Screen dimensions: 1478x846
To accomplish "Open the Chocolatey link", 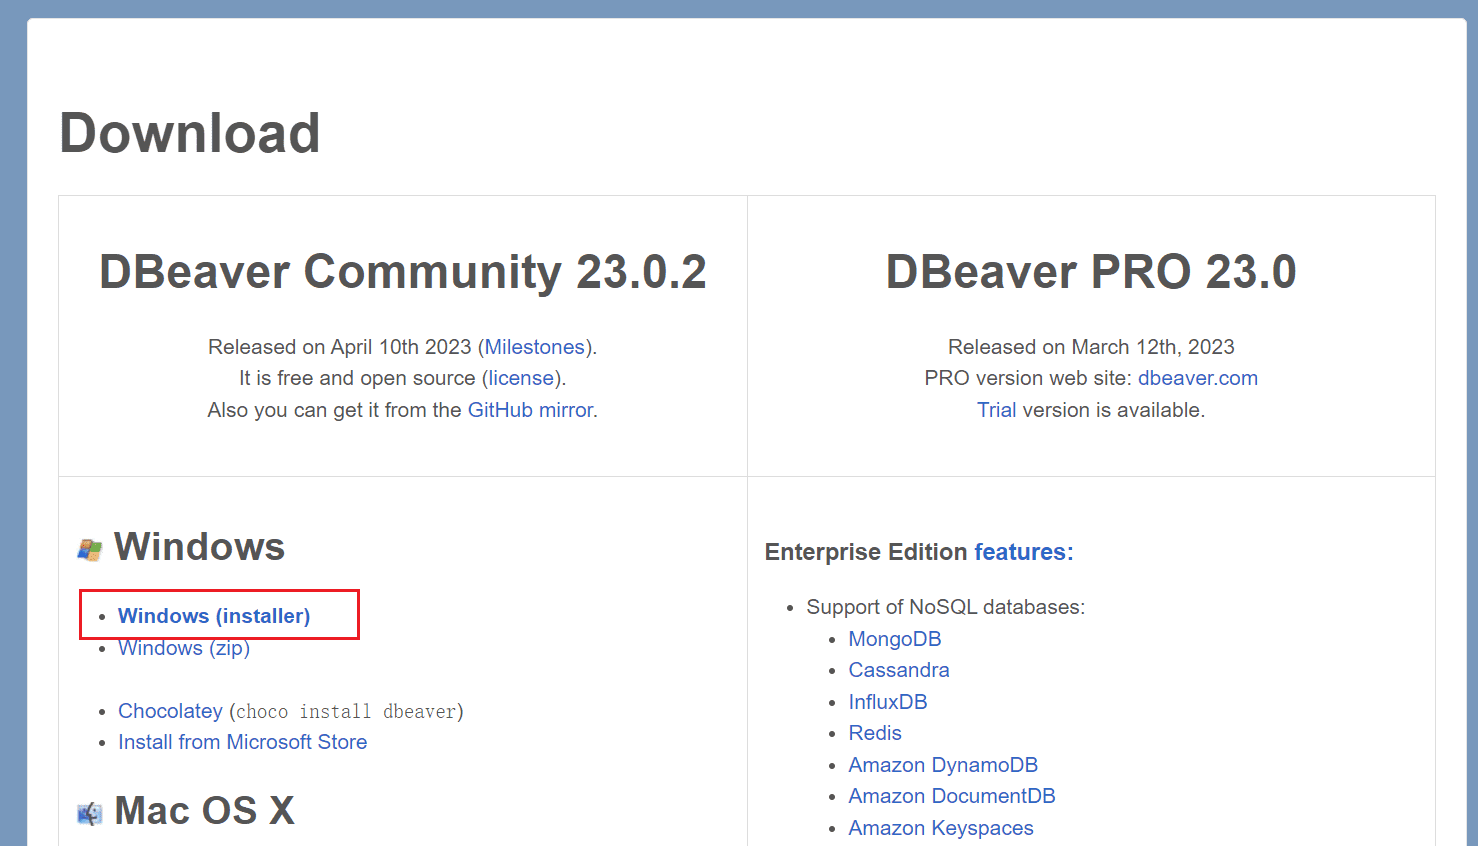I will pyautogui.click(x=170, y=711).
